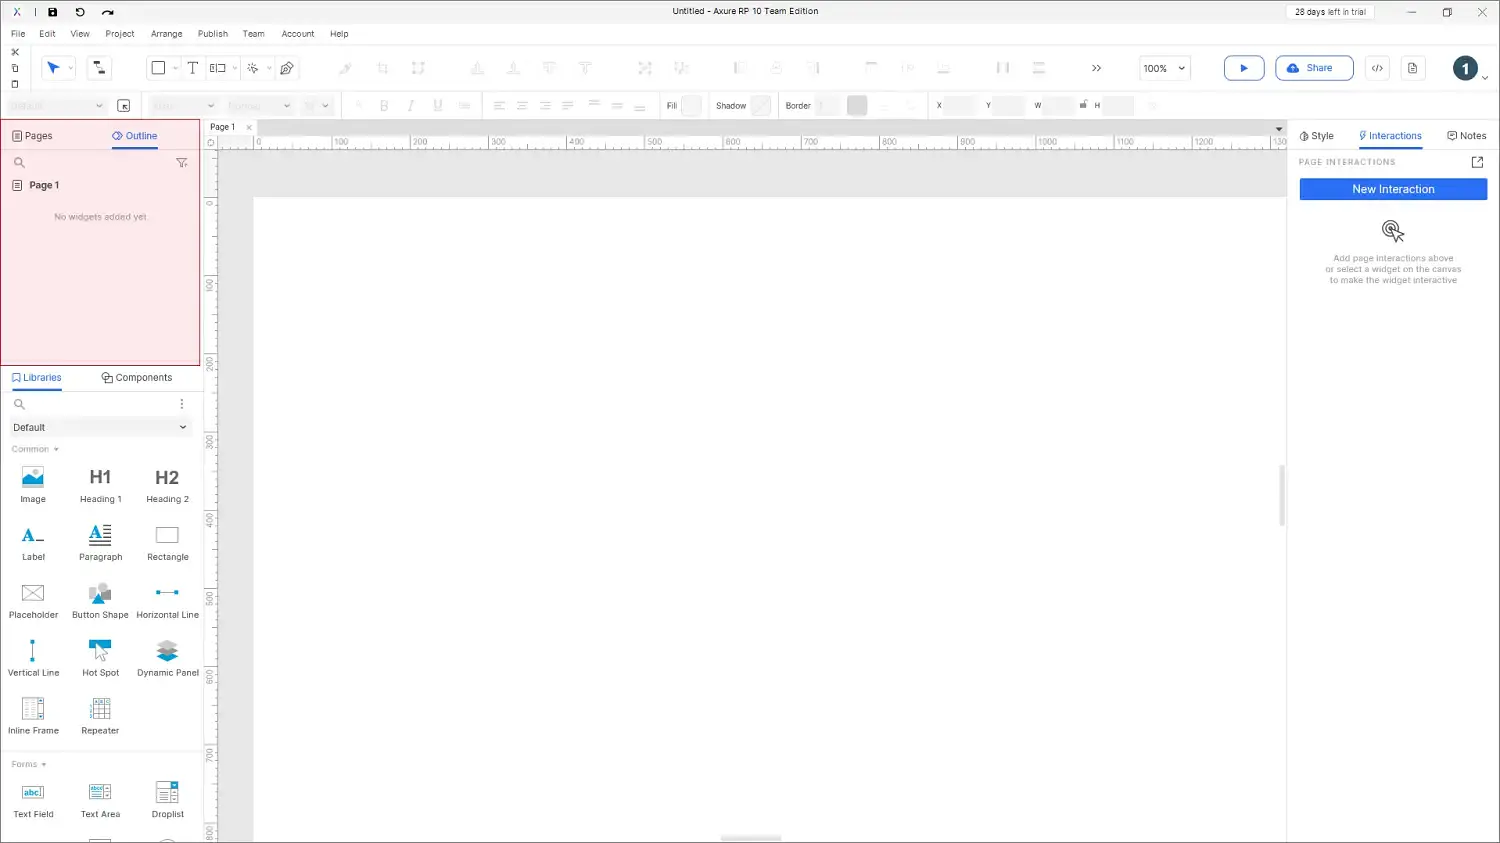The height and width of the screenshot is (843, 1500).
Task: Expand the toolbar overflow chevrons
Action: coord(1096,68)
